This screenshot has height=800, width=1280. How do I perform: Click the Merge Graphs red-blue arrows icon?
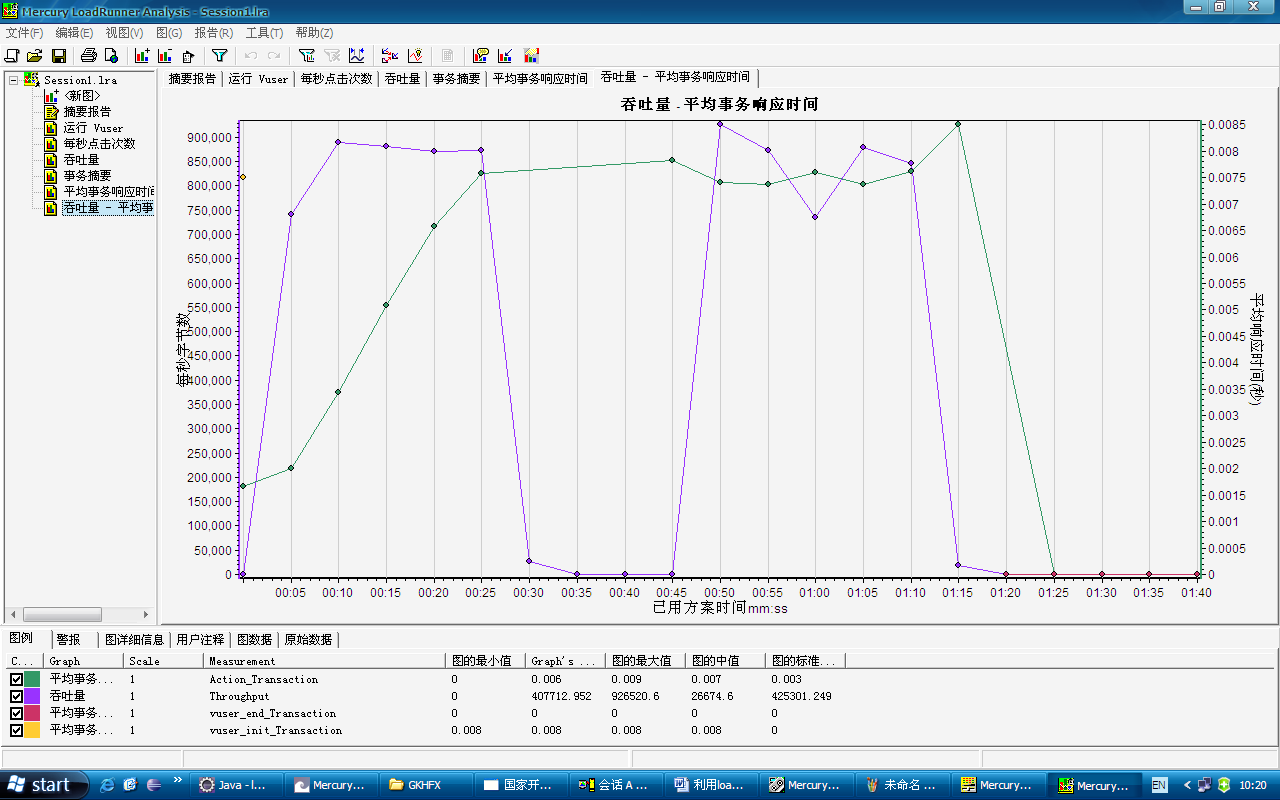tap(390, 56)
